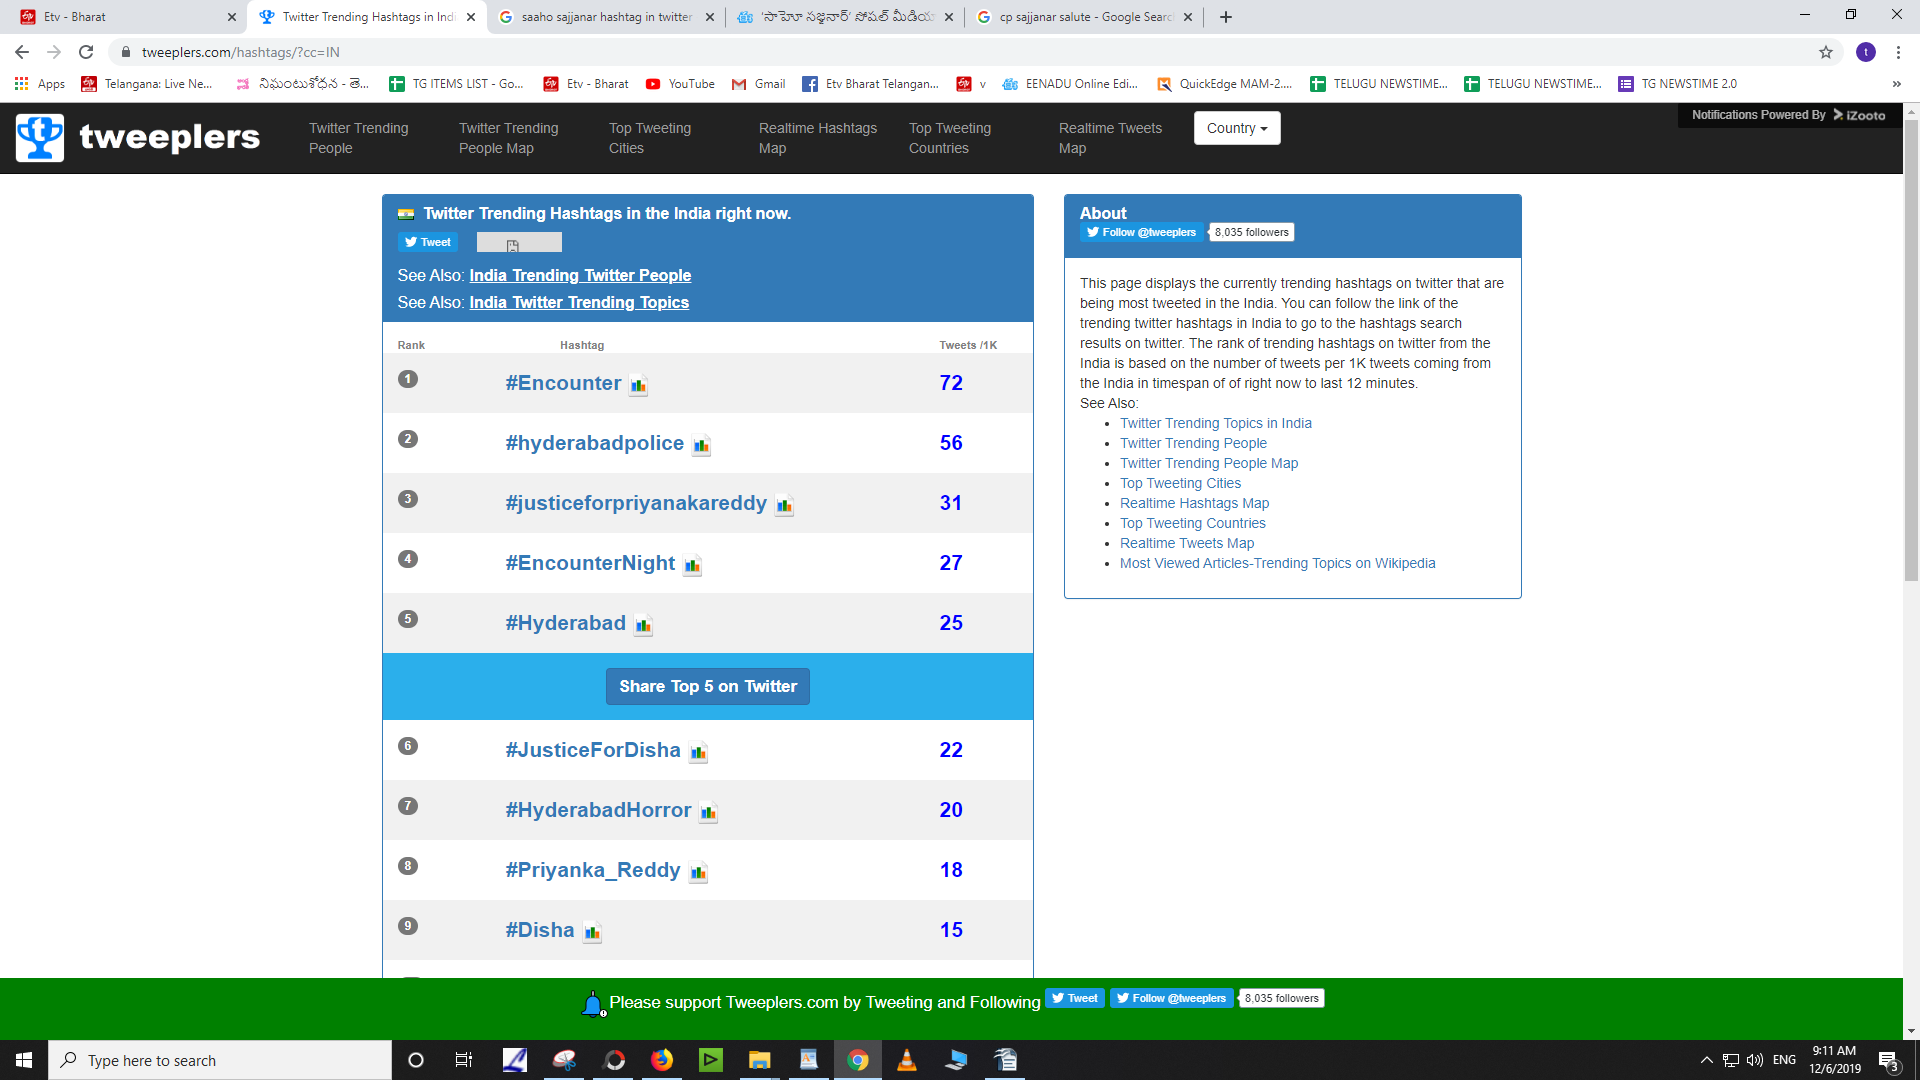1920x1080 pixels.
Task: Reload the page
Action: click(x=86, y=52)
